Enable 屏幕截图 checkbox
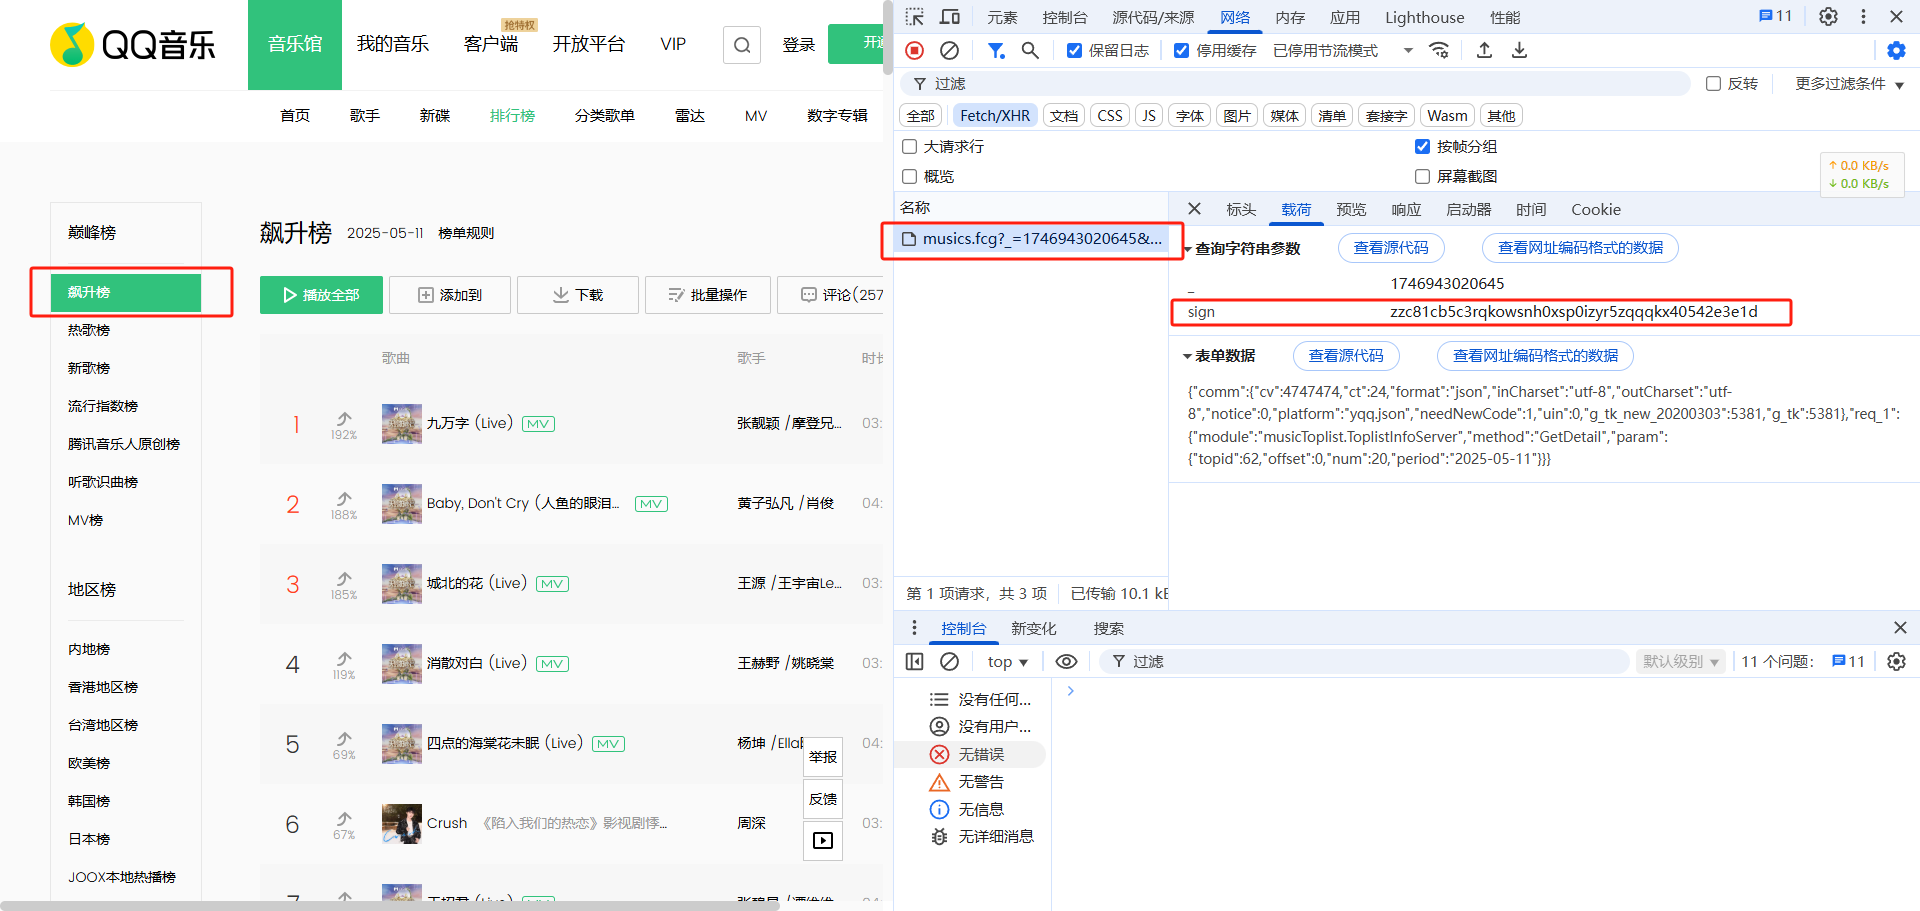Image resolution: width=1920 pixels, height=911 pixels. pos(1422,176)
